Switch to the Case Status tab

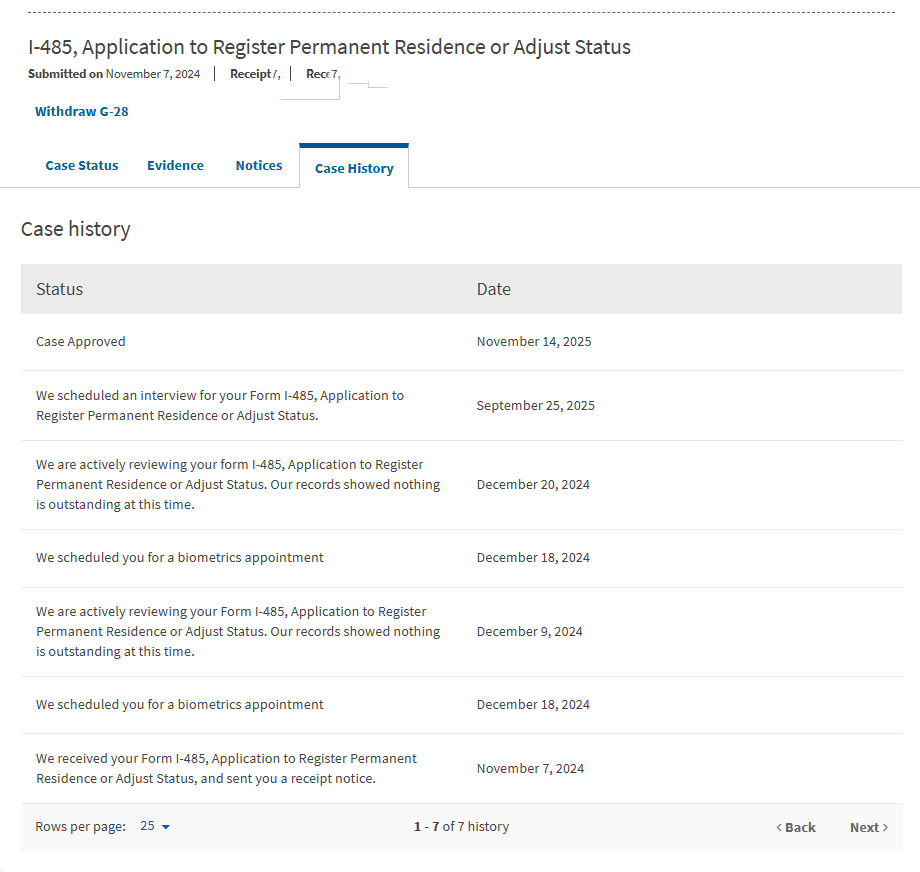(x=82, y=166)
